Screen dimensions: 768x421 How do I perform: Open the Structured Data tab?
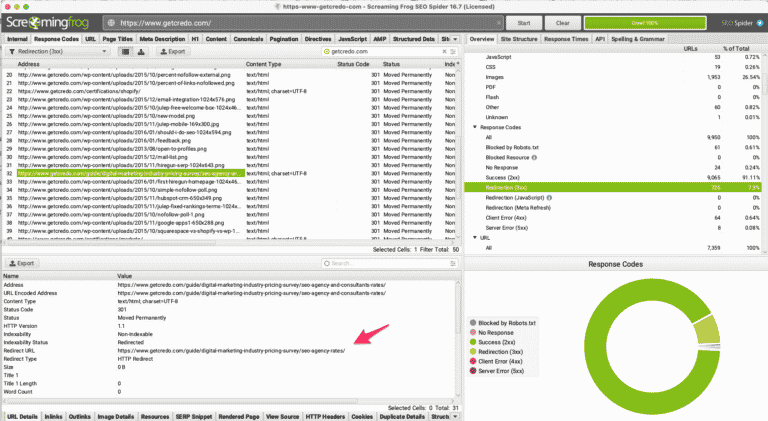click(x=414, y=39)
